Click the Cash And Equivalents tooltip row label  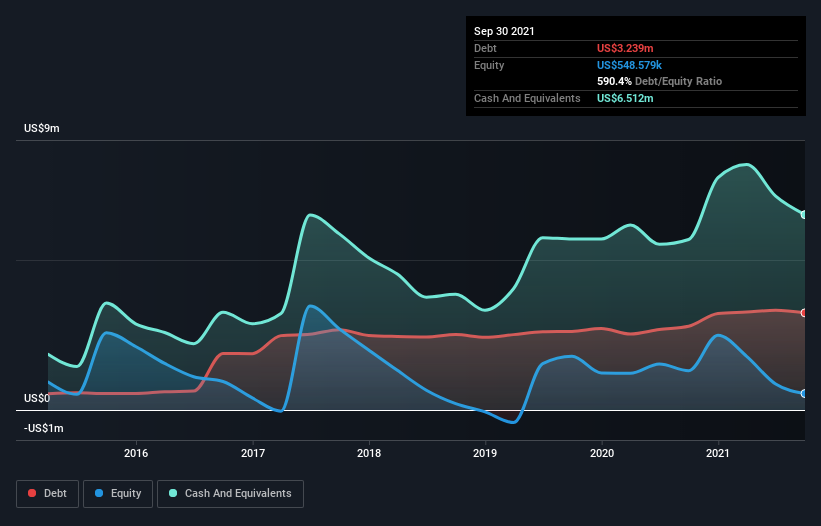(527, 98)
